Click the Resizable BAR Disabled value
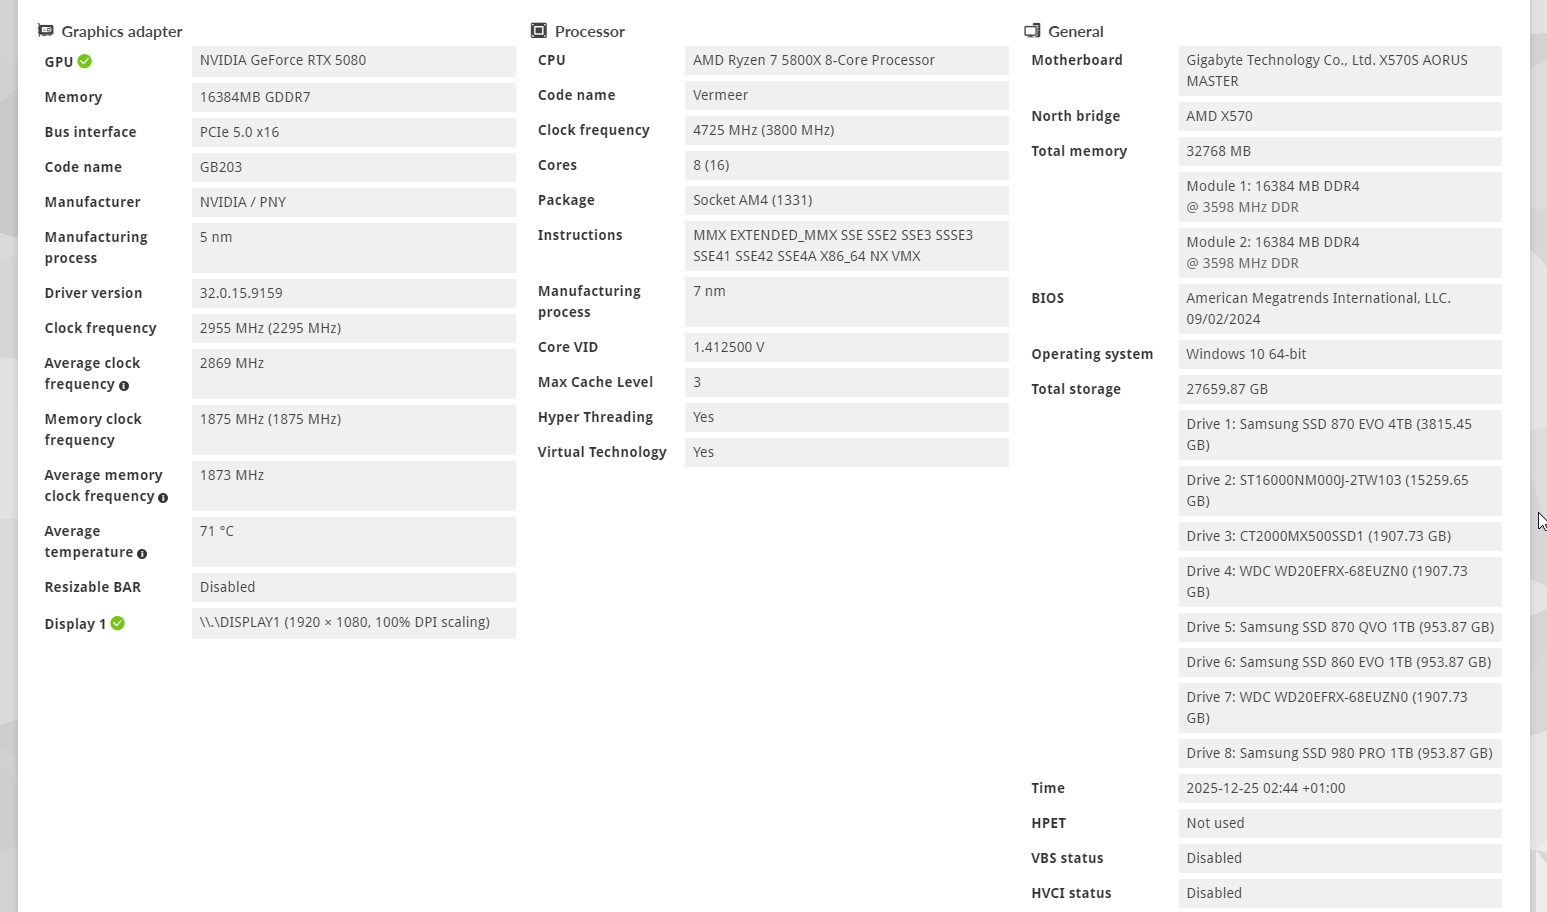The width and height of the screenshot is (1547, 912). (354, 587)
